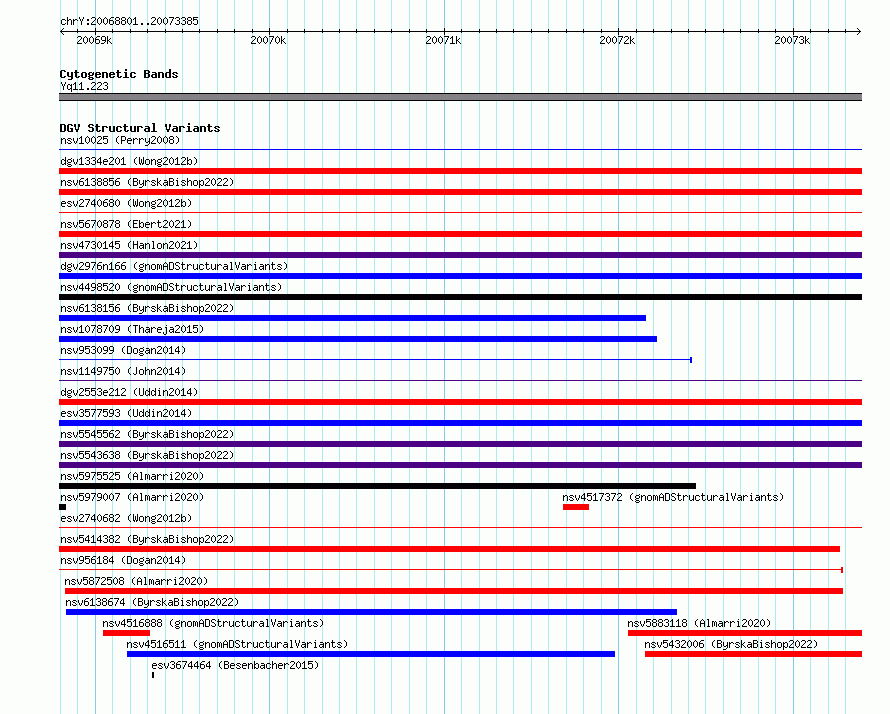Select nsv4517372 (gnomADStructuralVariants) label
The height and width of the screenshot is (714, 890).
(x=673, y=497)
